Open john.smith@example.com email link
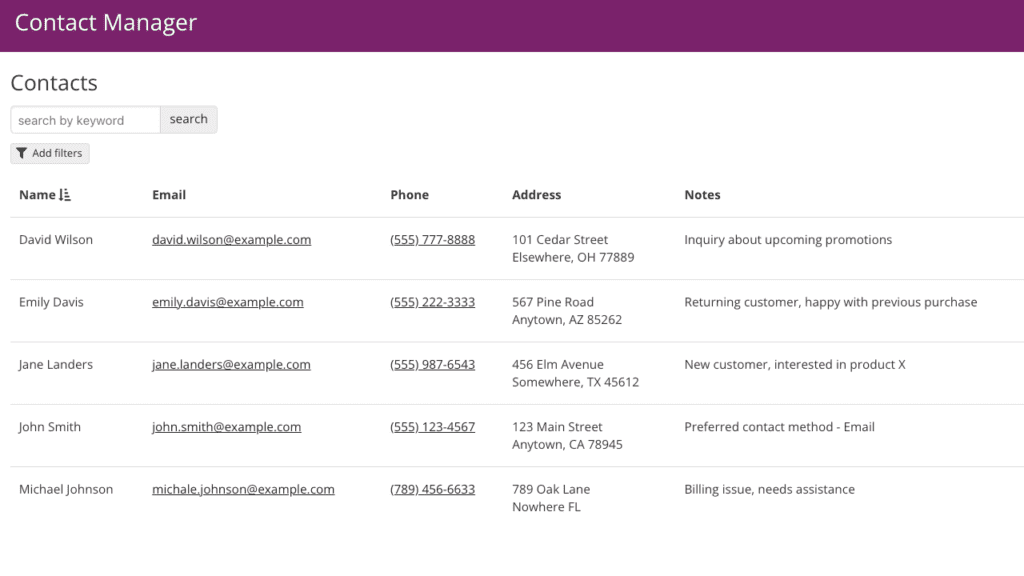The image size is (1024, 576). [226, 427]
